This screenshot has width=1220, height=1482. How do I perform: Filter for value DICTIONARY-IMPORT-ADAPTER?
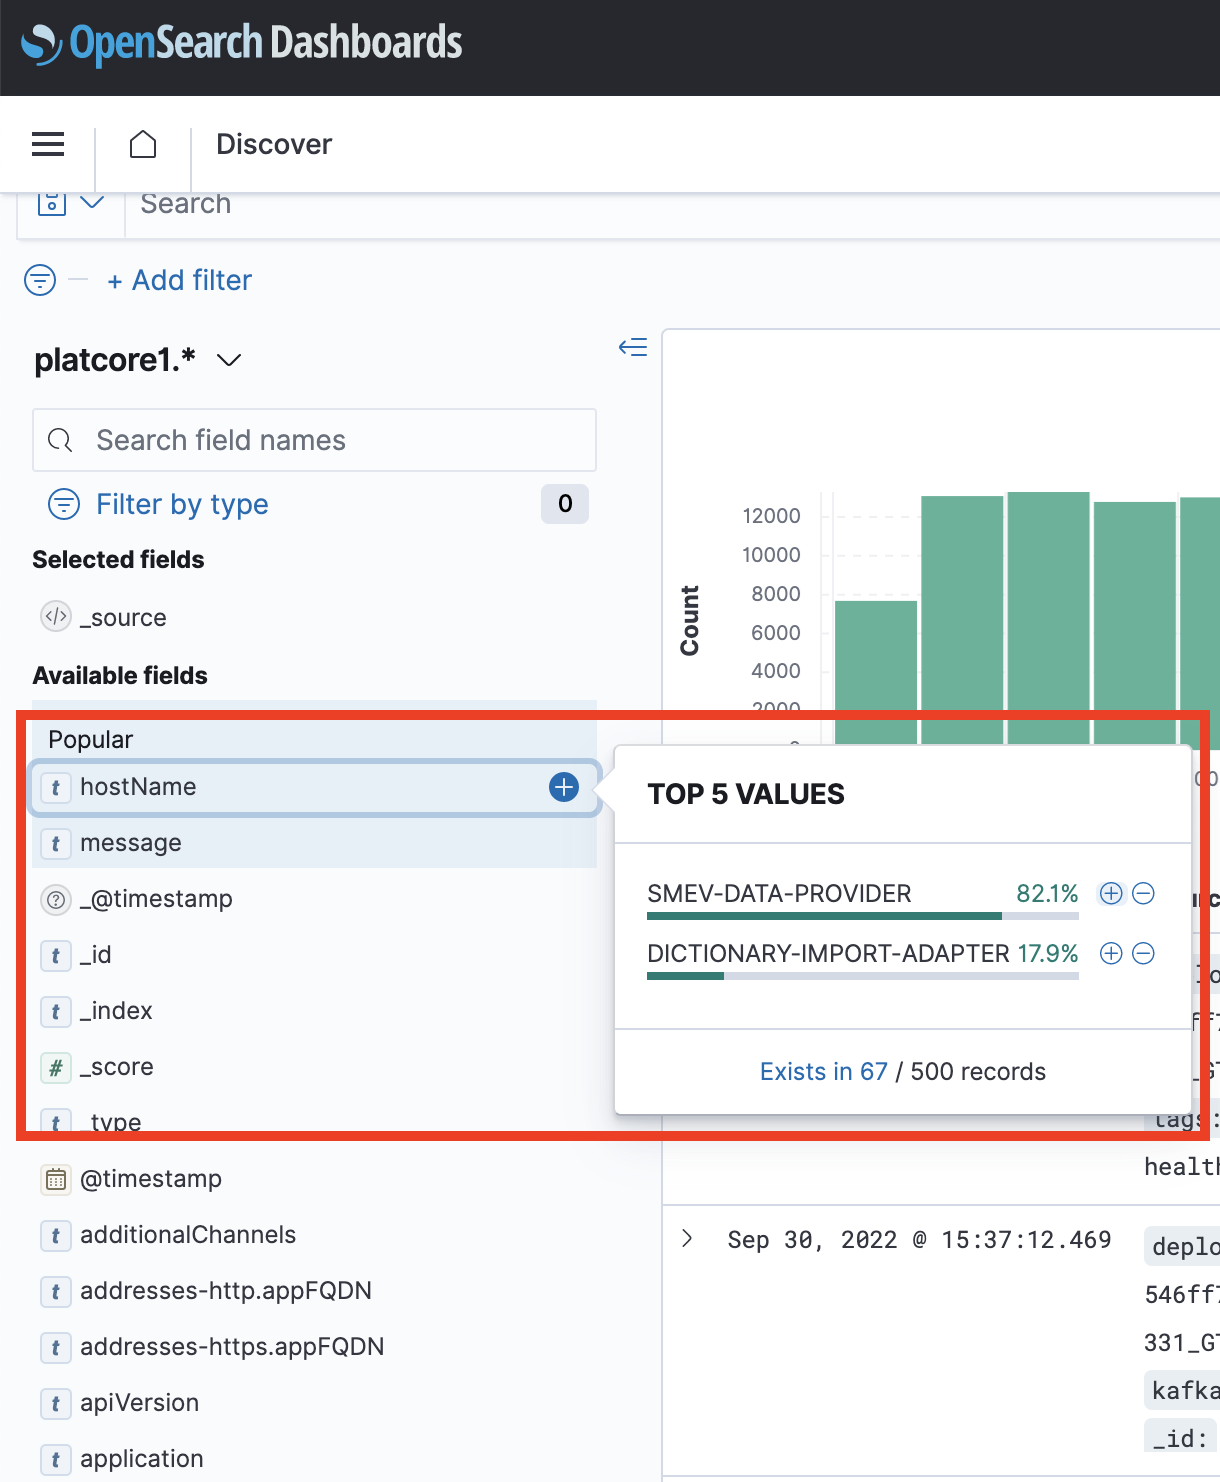pos(1111,953)
